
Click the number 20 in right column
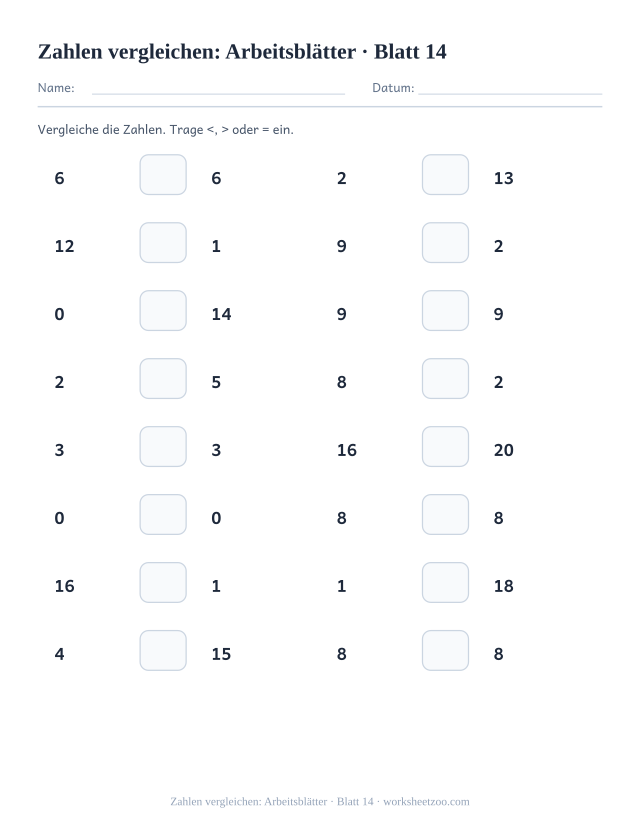tap(504, 450)
